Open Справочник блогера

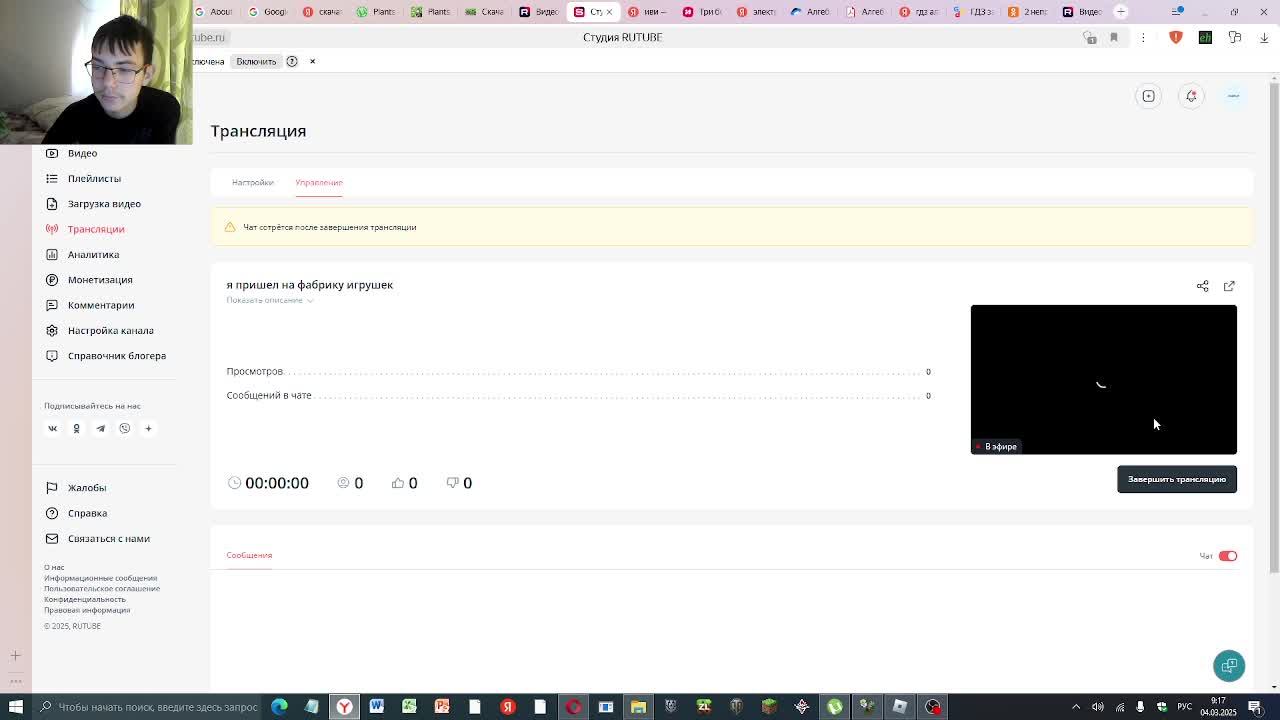[x=116, y=356]
